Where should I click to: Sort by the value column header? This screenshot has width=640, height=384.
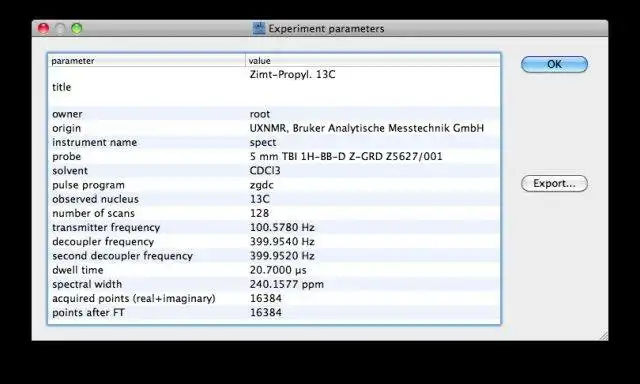[x=373, y=60]
